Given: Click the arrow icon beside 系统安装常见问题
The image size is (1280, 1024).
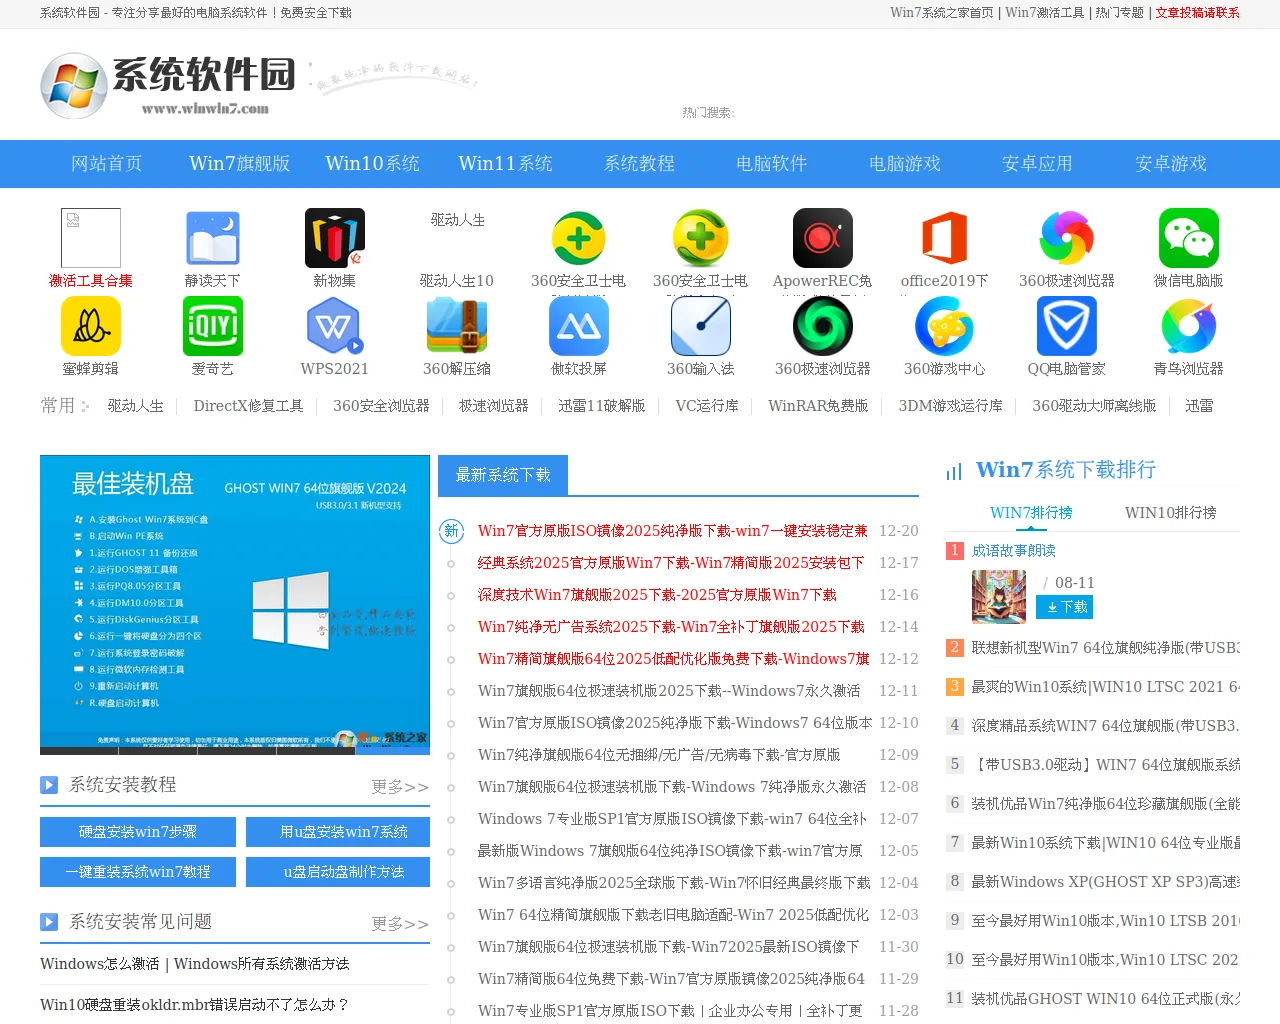Looking at the screenshot, I should click(49, 922).
